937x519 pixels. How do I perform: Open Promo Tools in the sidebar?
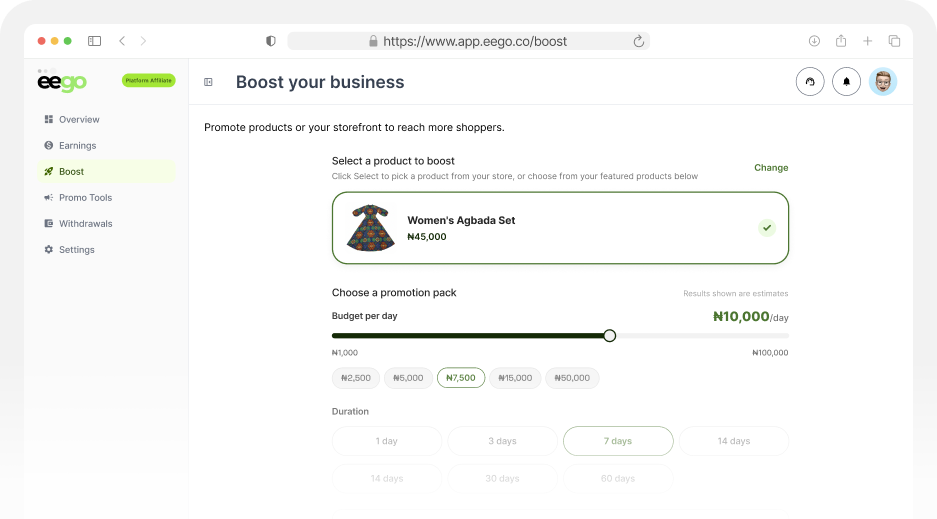pos(106,198)
